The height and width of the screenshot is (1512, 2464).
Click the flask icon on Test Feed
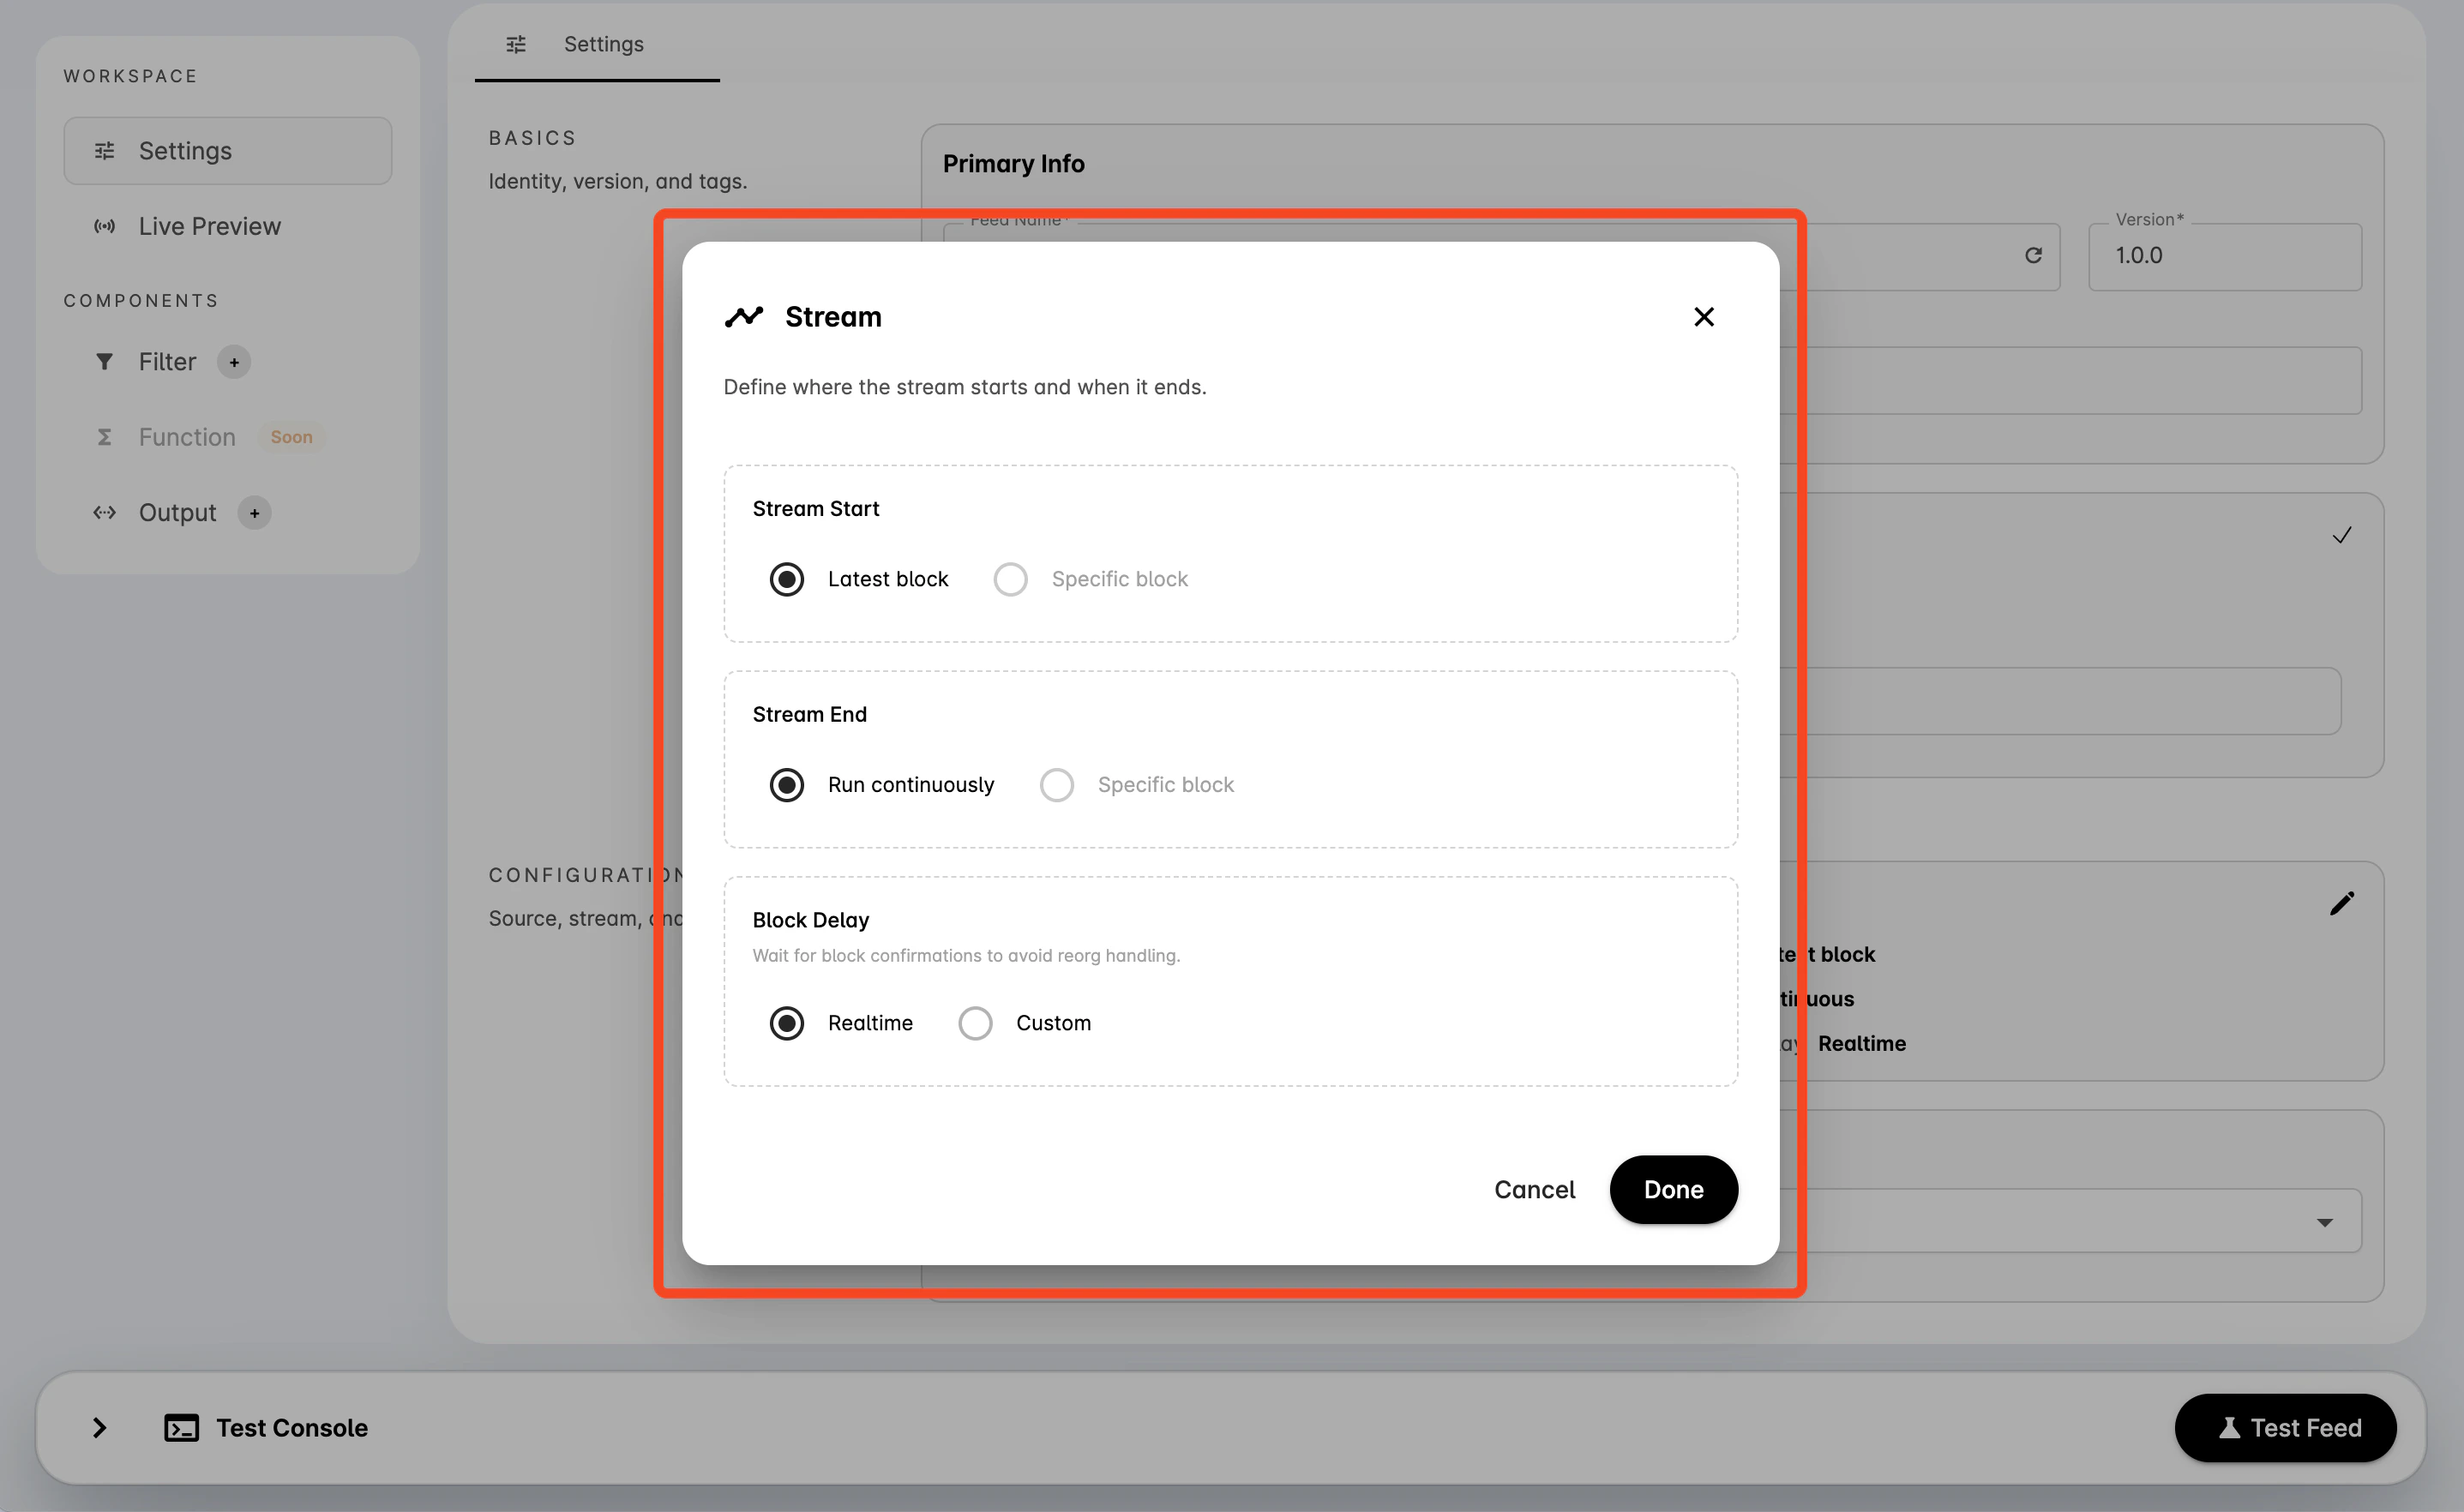coord(2229,1428)
